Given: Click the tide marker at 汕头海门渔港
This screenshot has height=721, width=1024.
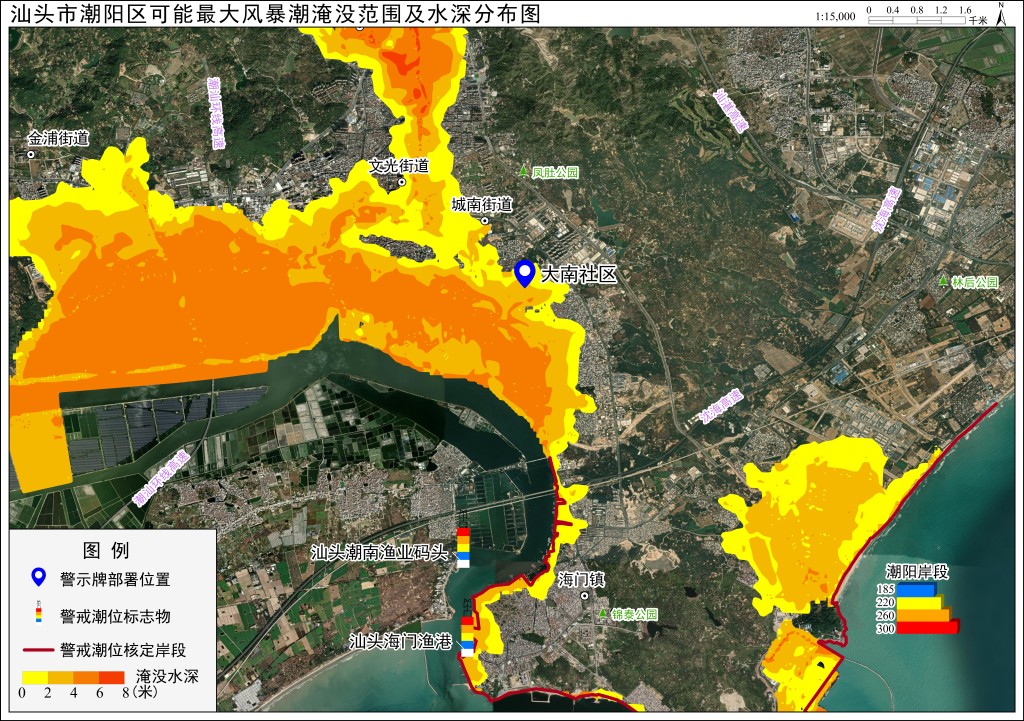Looking at the screenshot, I should (x=467, y=636).
